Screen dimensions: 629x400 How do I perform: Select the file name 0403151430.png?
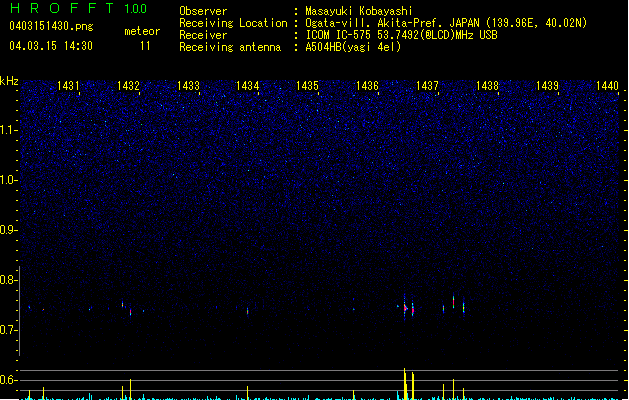51,26
